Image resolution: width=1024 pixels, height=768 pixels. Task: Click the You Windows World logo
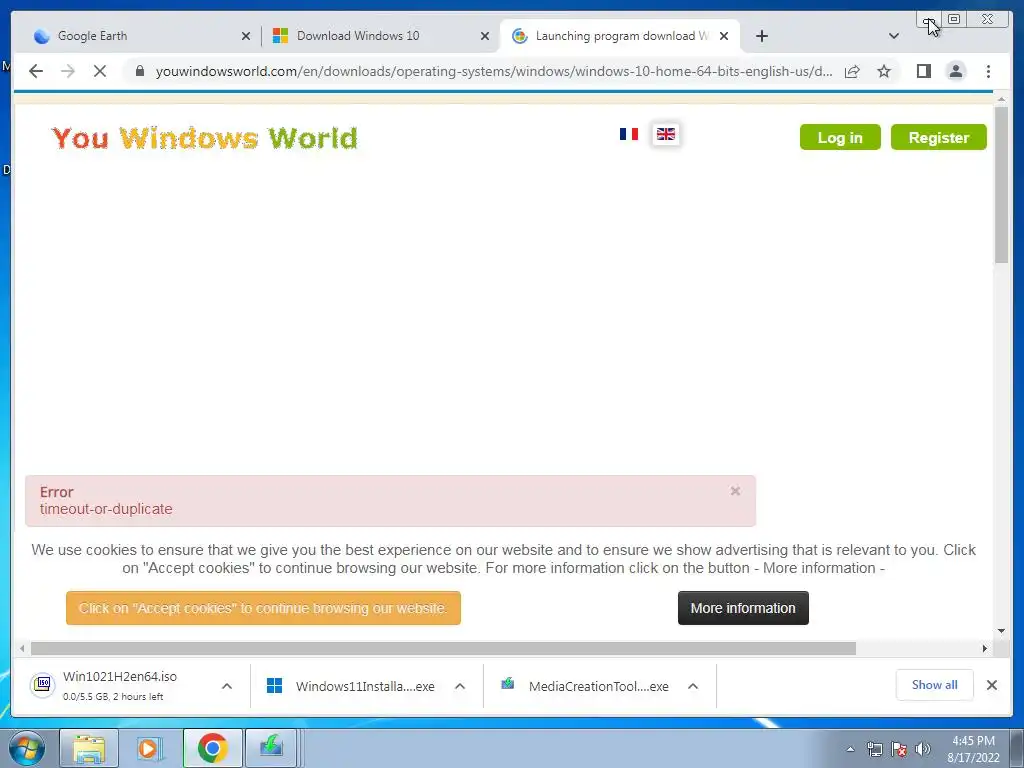coord(204,138)
